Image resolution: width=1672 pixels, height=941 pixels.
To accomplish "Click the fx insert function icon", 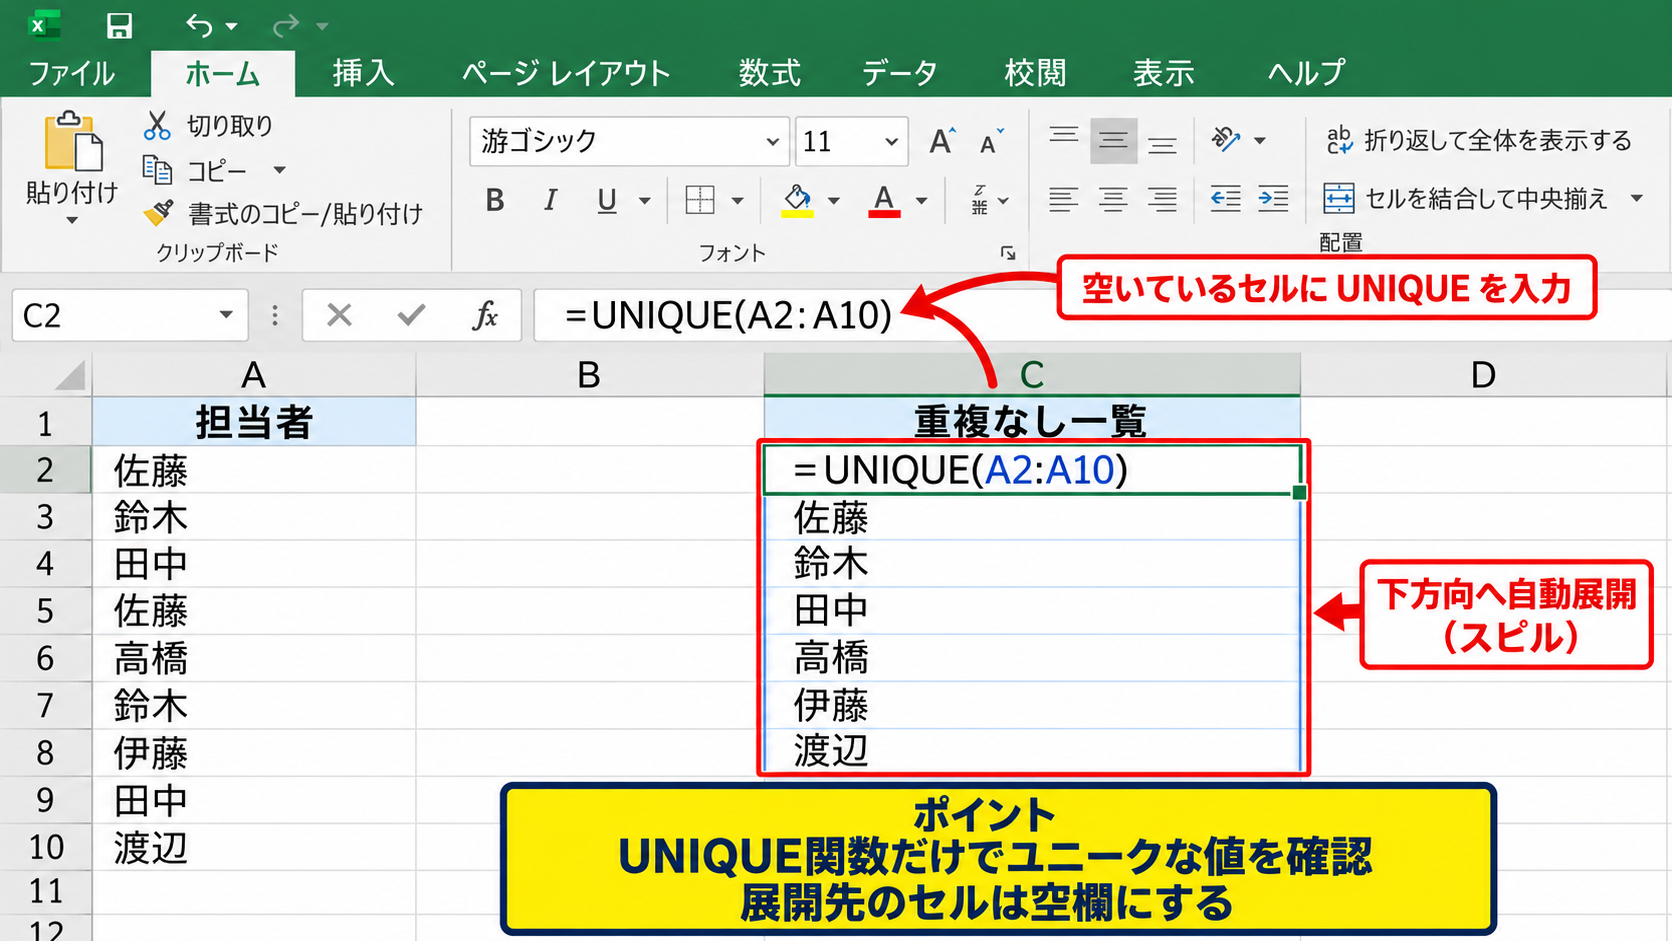I will [485, 315].
